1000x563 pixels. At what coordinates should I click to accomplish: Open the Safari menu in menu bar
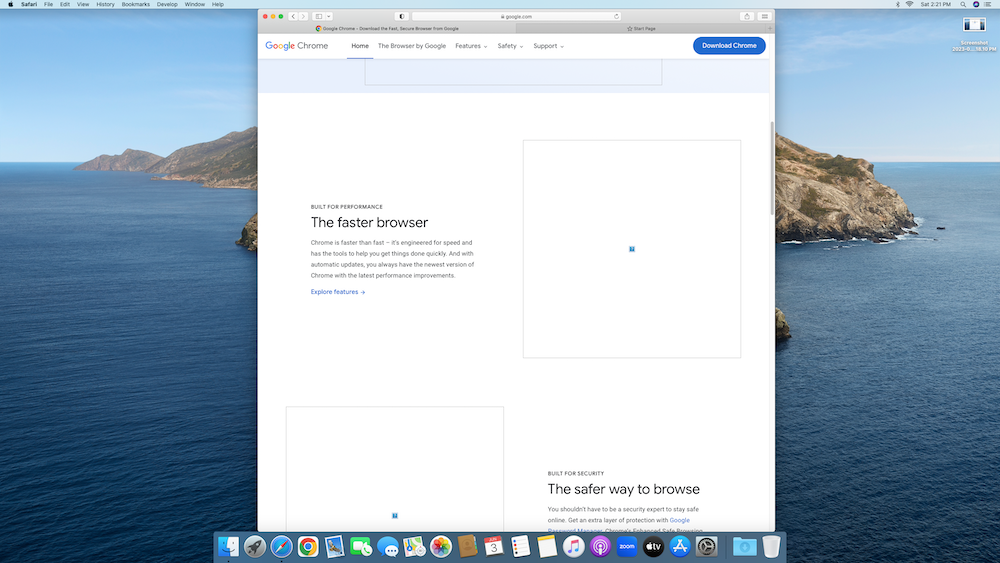[x=29, y=4]
